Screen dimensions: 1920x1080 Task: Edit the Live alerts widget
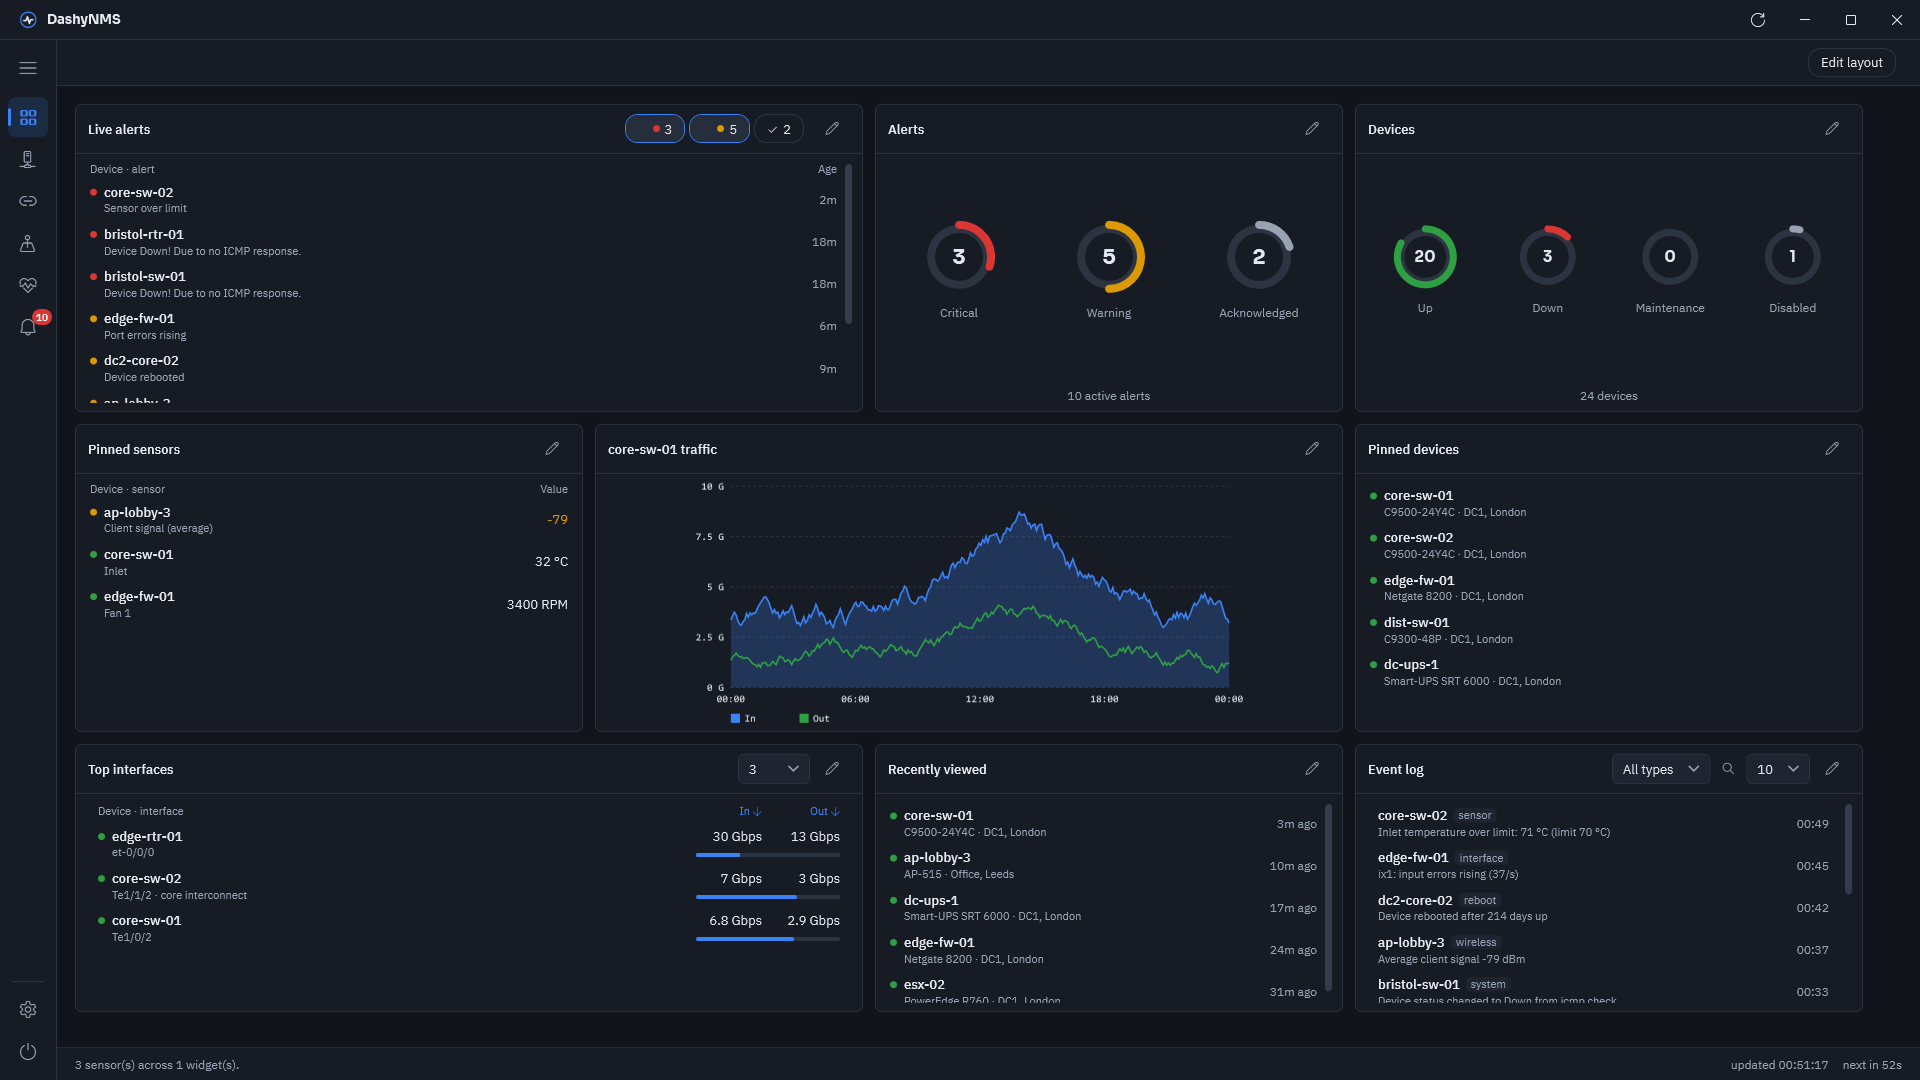(x=832, y=129)
